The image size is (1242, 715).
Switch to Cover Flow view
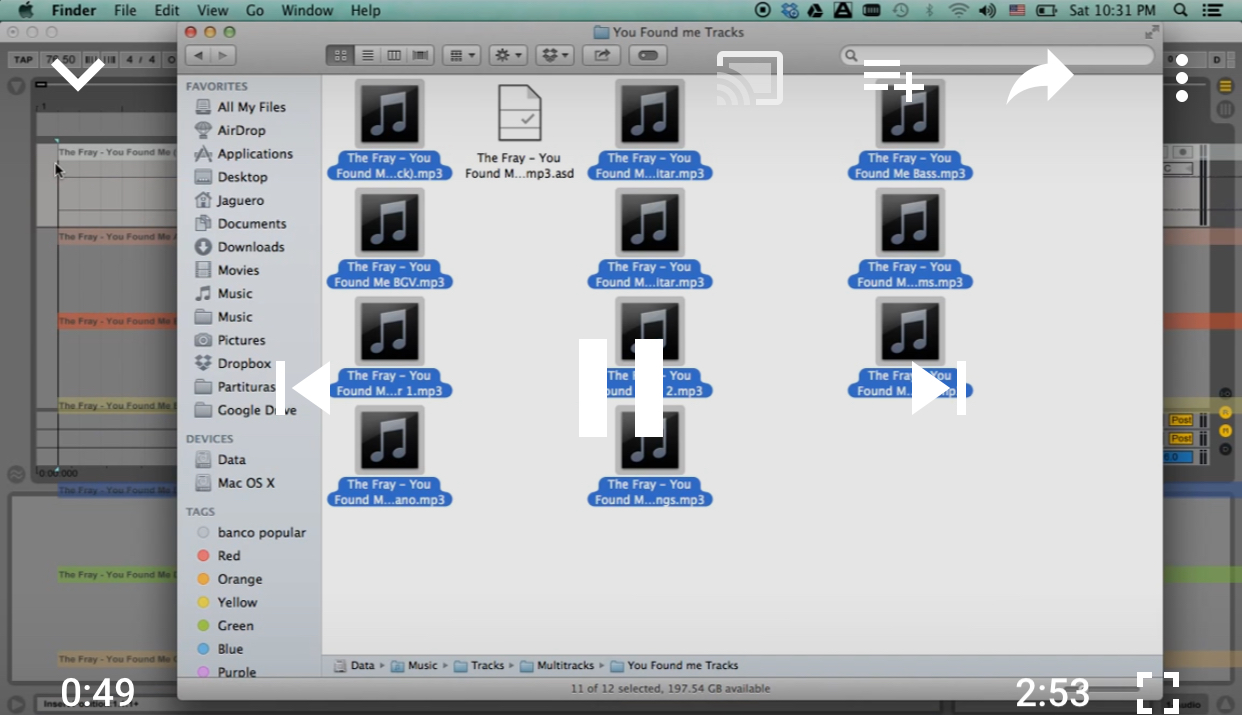click(420, 55)
